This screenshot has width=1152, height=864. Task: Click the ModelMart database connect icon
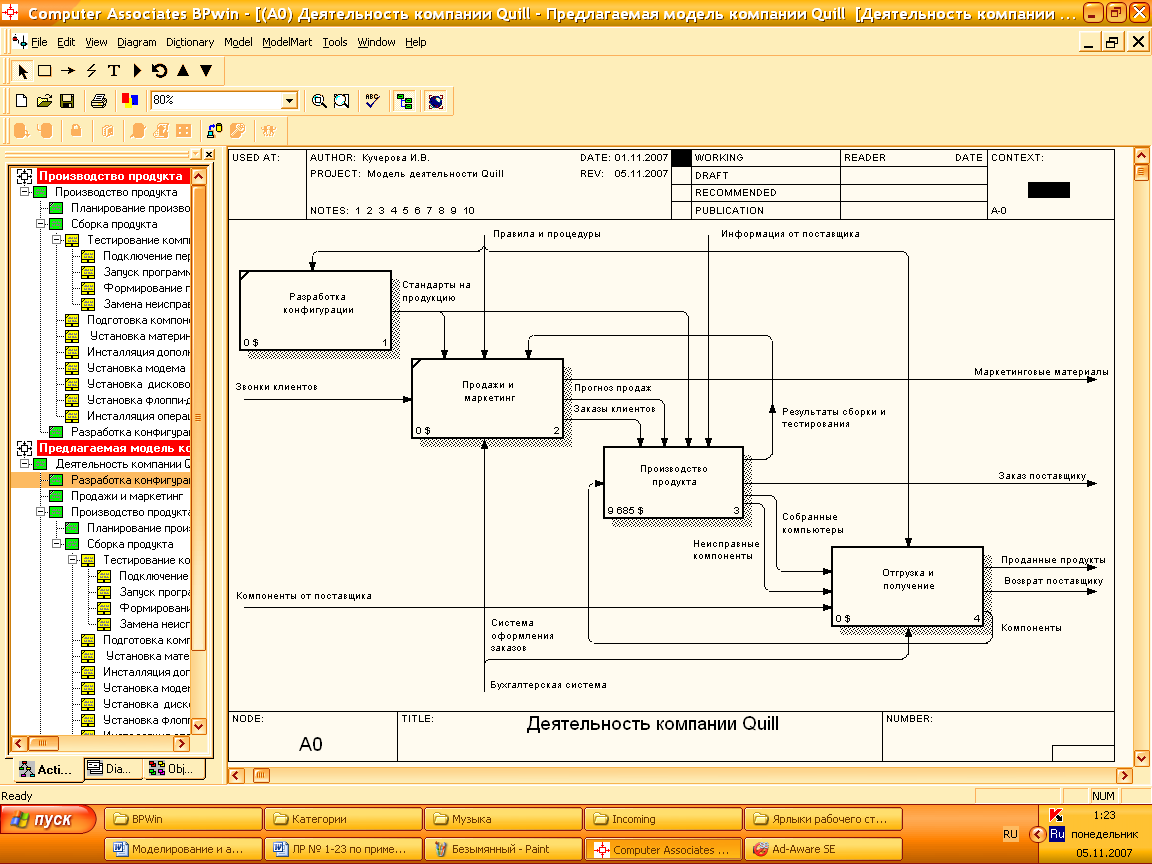click(x=215, y=131)
